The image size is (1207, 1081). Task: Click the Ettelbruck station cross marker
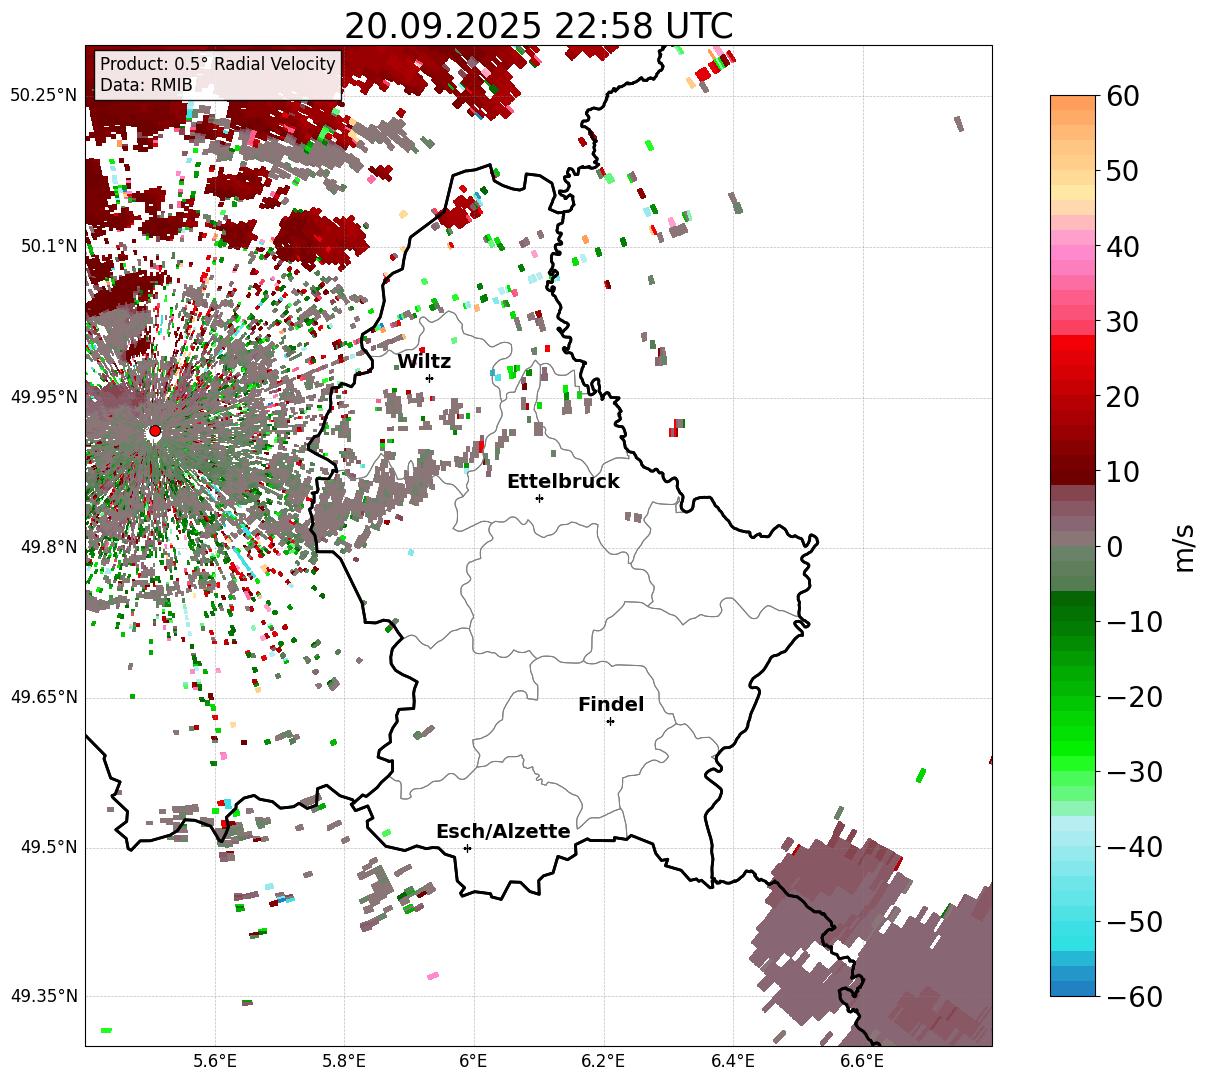[539, 498]
